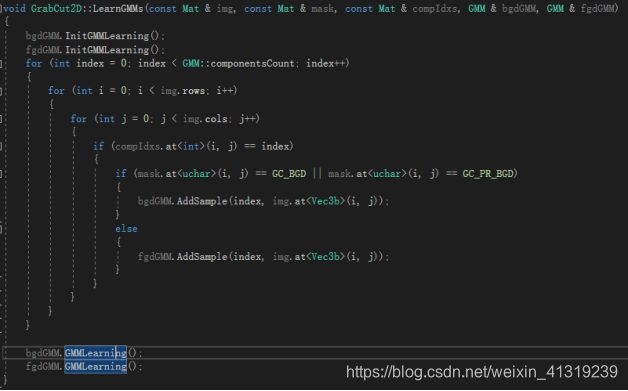This screenshot has width=628, height=391.
Task: Click the img parameter in the function signature
Action: [x=225, y=8]
